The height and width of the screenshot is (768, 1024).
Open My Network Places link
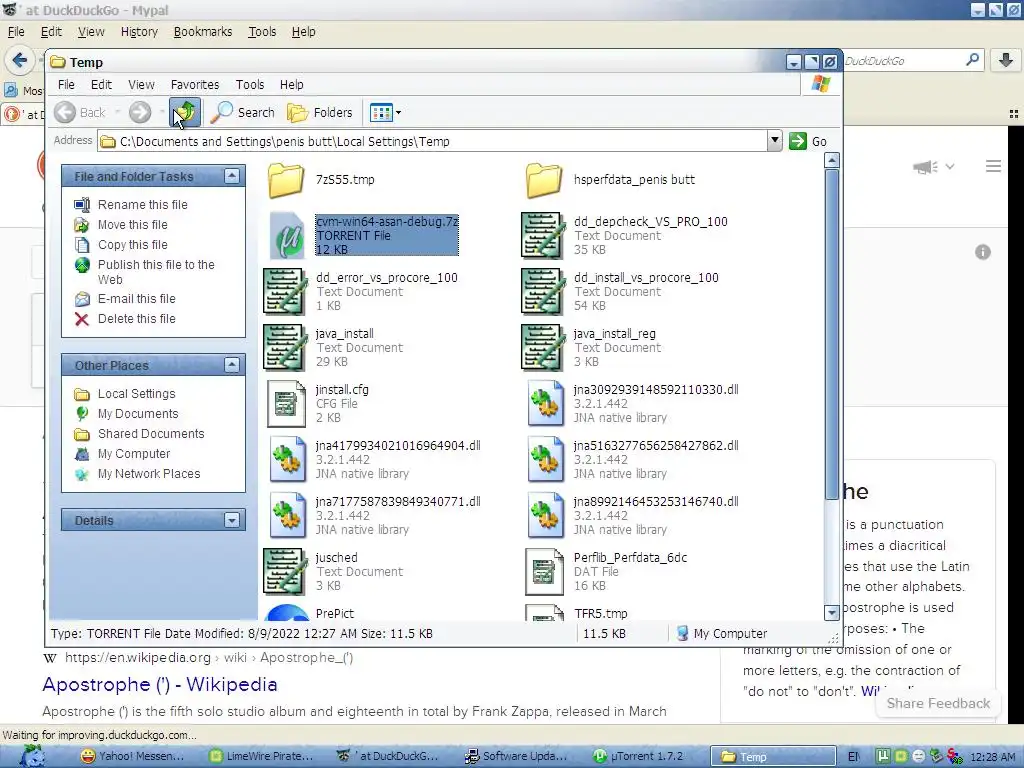(149, 473)
